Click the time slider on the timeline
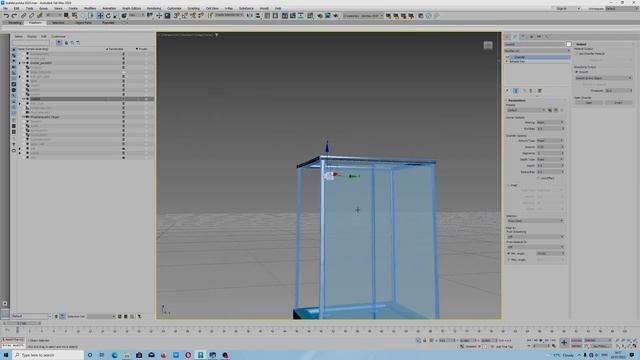Image resolution: width=640 pixels, height=360 pixels. (x=22, y=323)
